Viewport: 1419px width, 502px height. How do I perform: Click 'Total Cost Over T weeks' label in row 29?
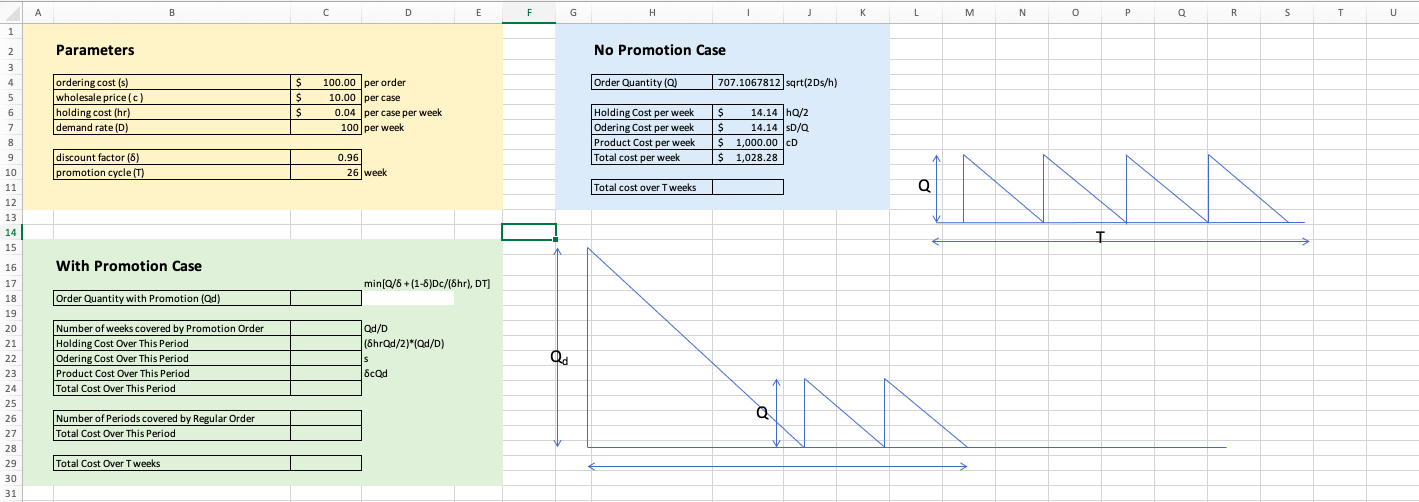pos(171,463)
